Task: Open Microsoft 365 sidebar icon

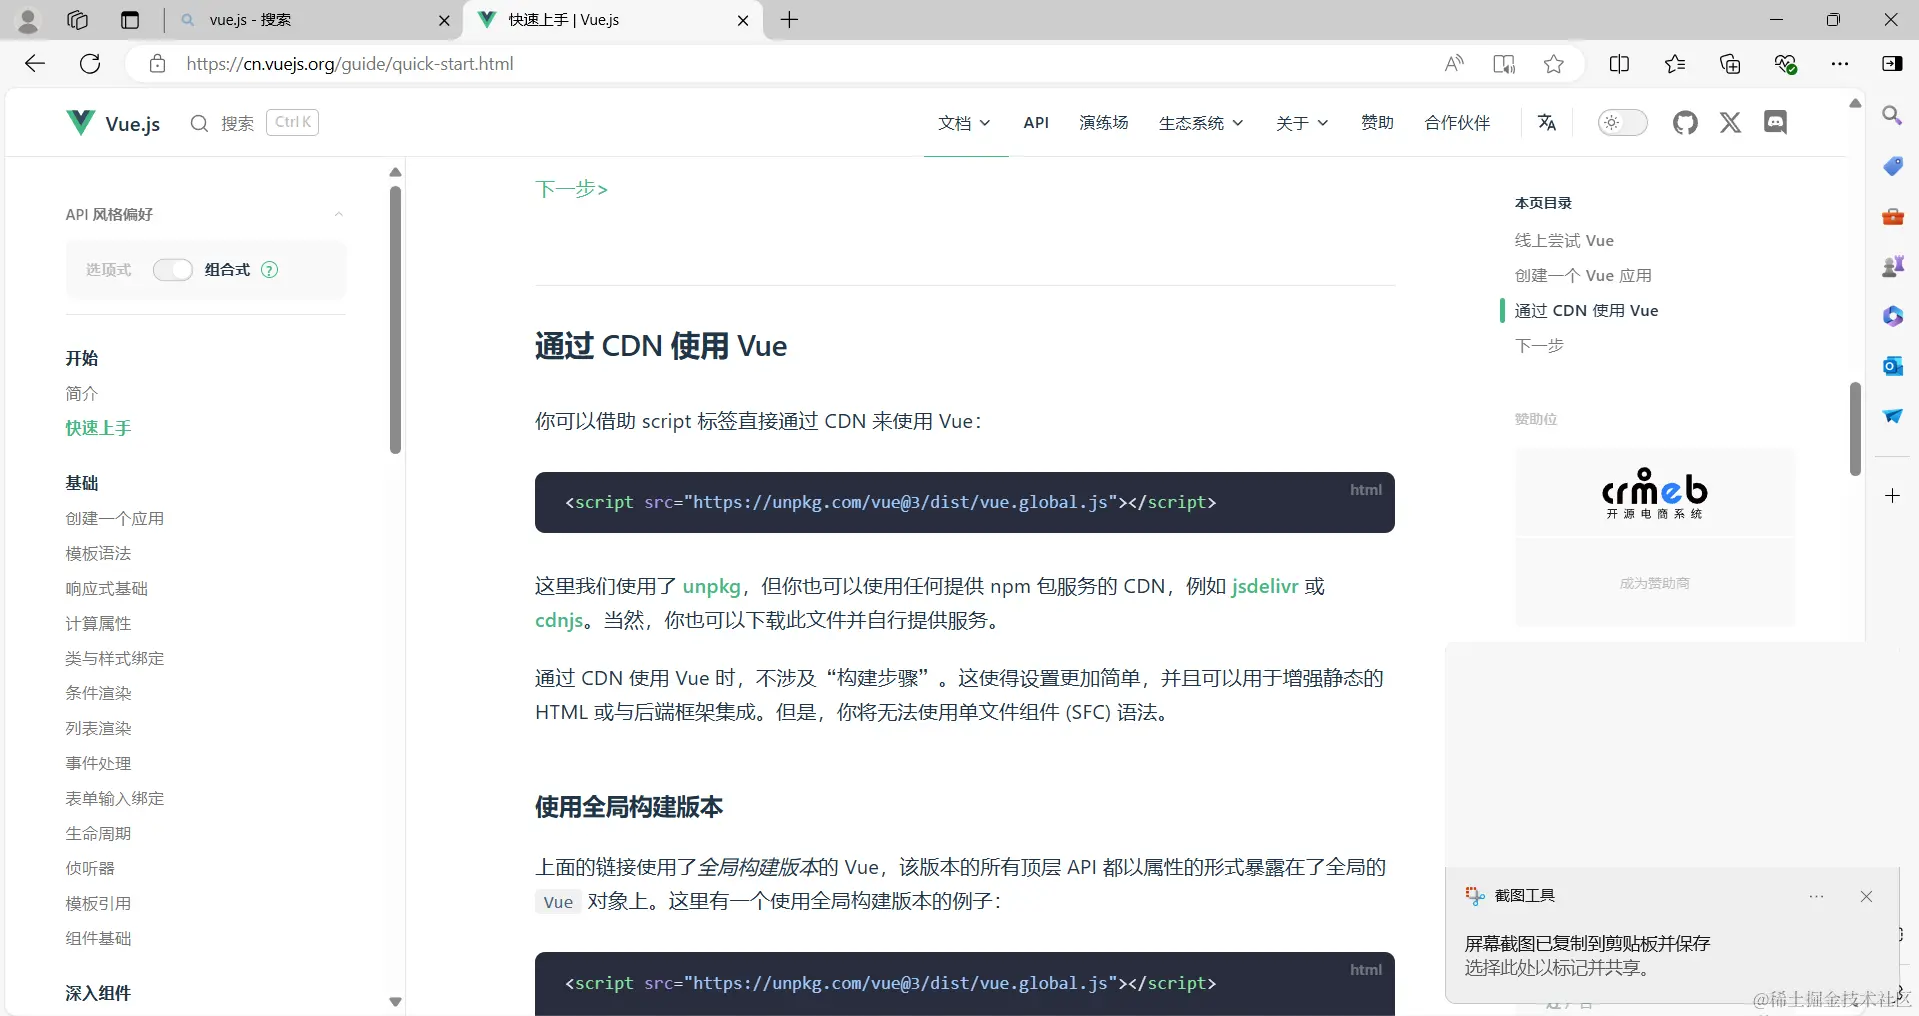Action: click(x=1892, y=316)
